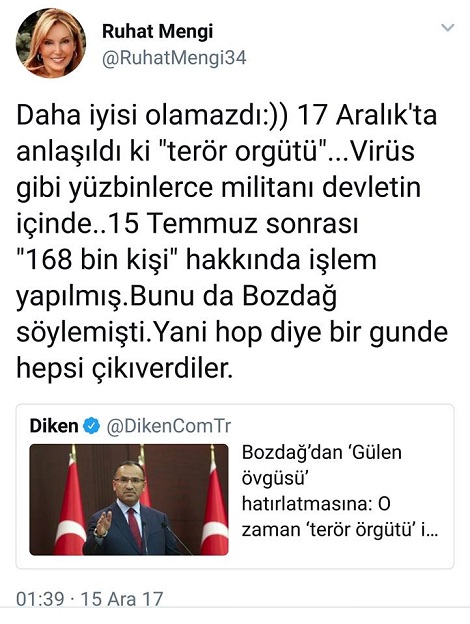
Task: Click the "15 Temmuz sonrası" text
Action: click(233, 224)
